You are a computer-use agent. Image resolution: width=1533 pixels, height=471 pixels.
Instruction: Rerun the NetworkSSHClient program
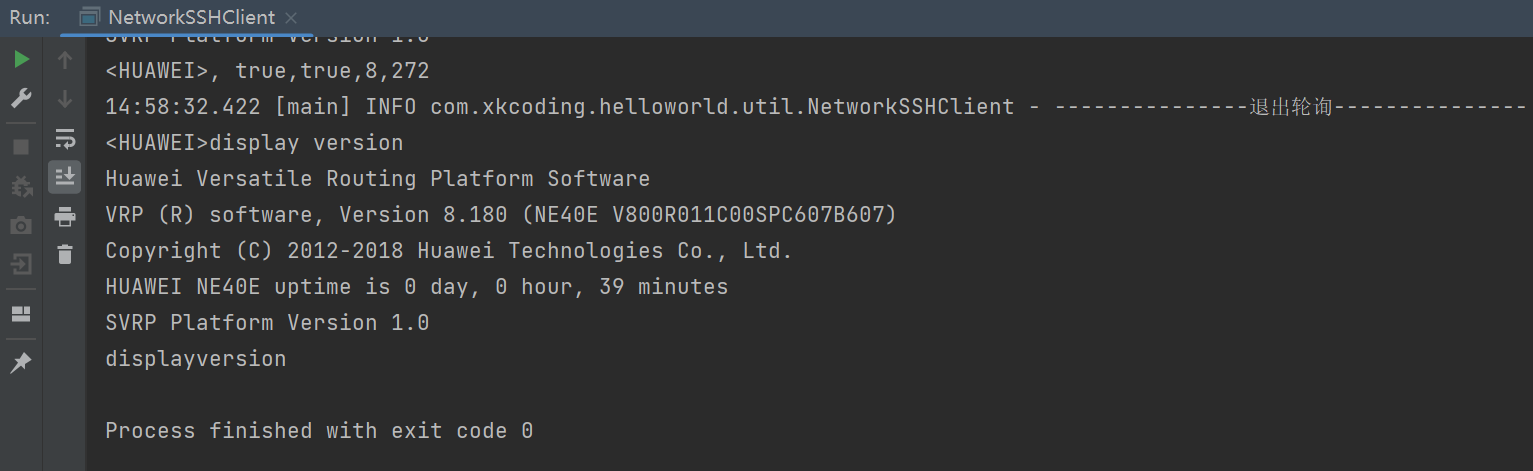pos(21,60)
